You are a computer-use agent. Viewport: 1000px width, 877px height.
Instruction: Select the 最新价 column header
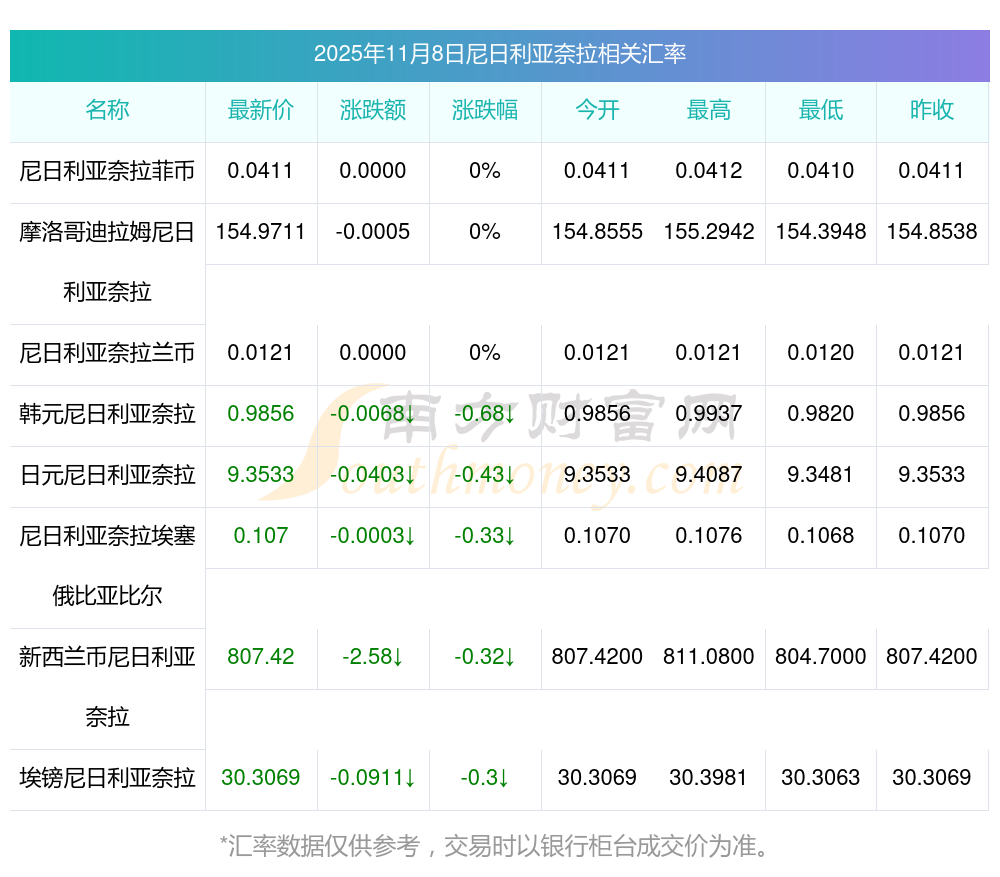261,111
